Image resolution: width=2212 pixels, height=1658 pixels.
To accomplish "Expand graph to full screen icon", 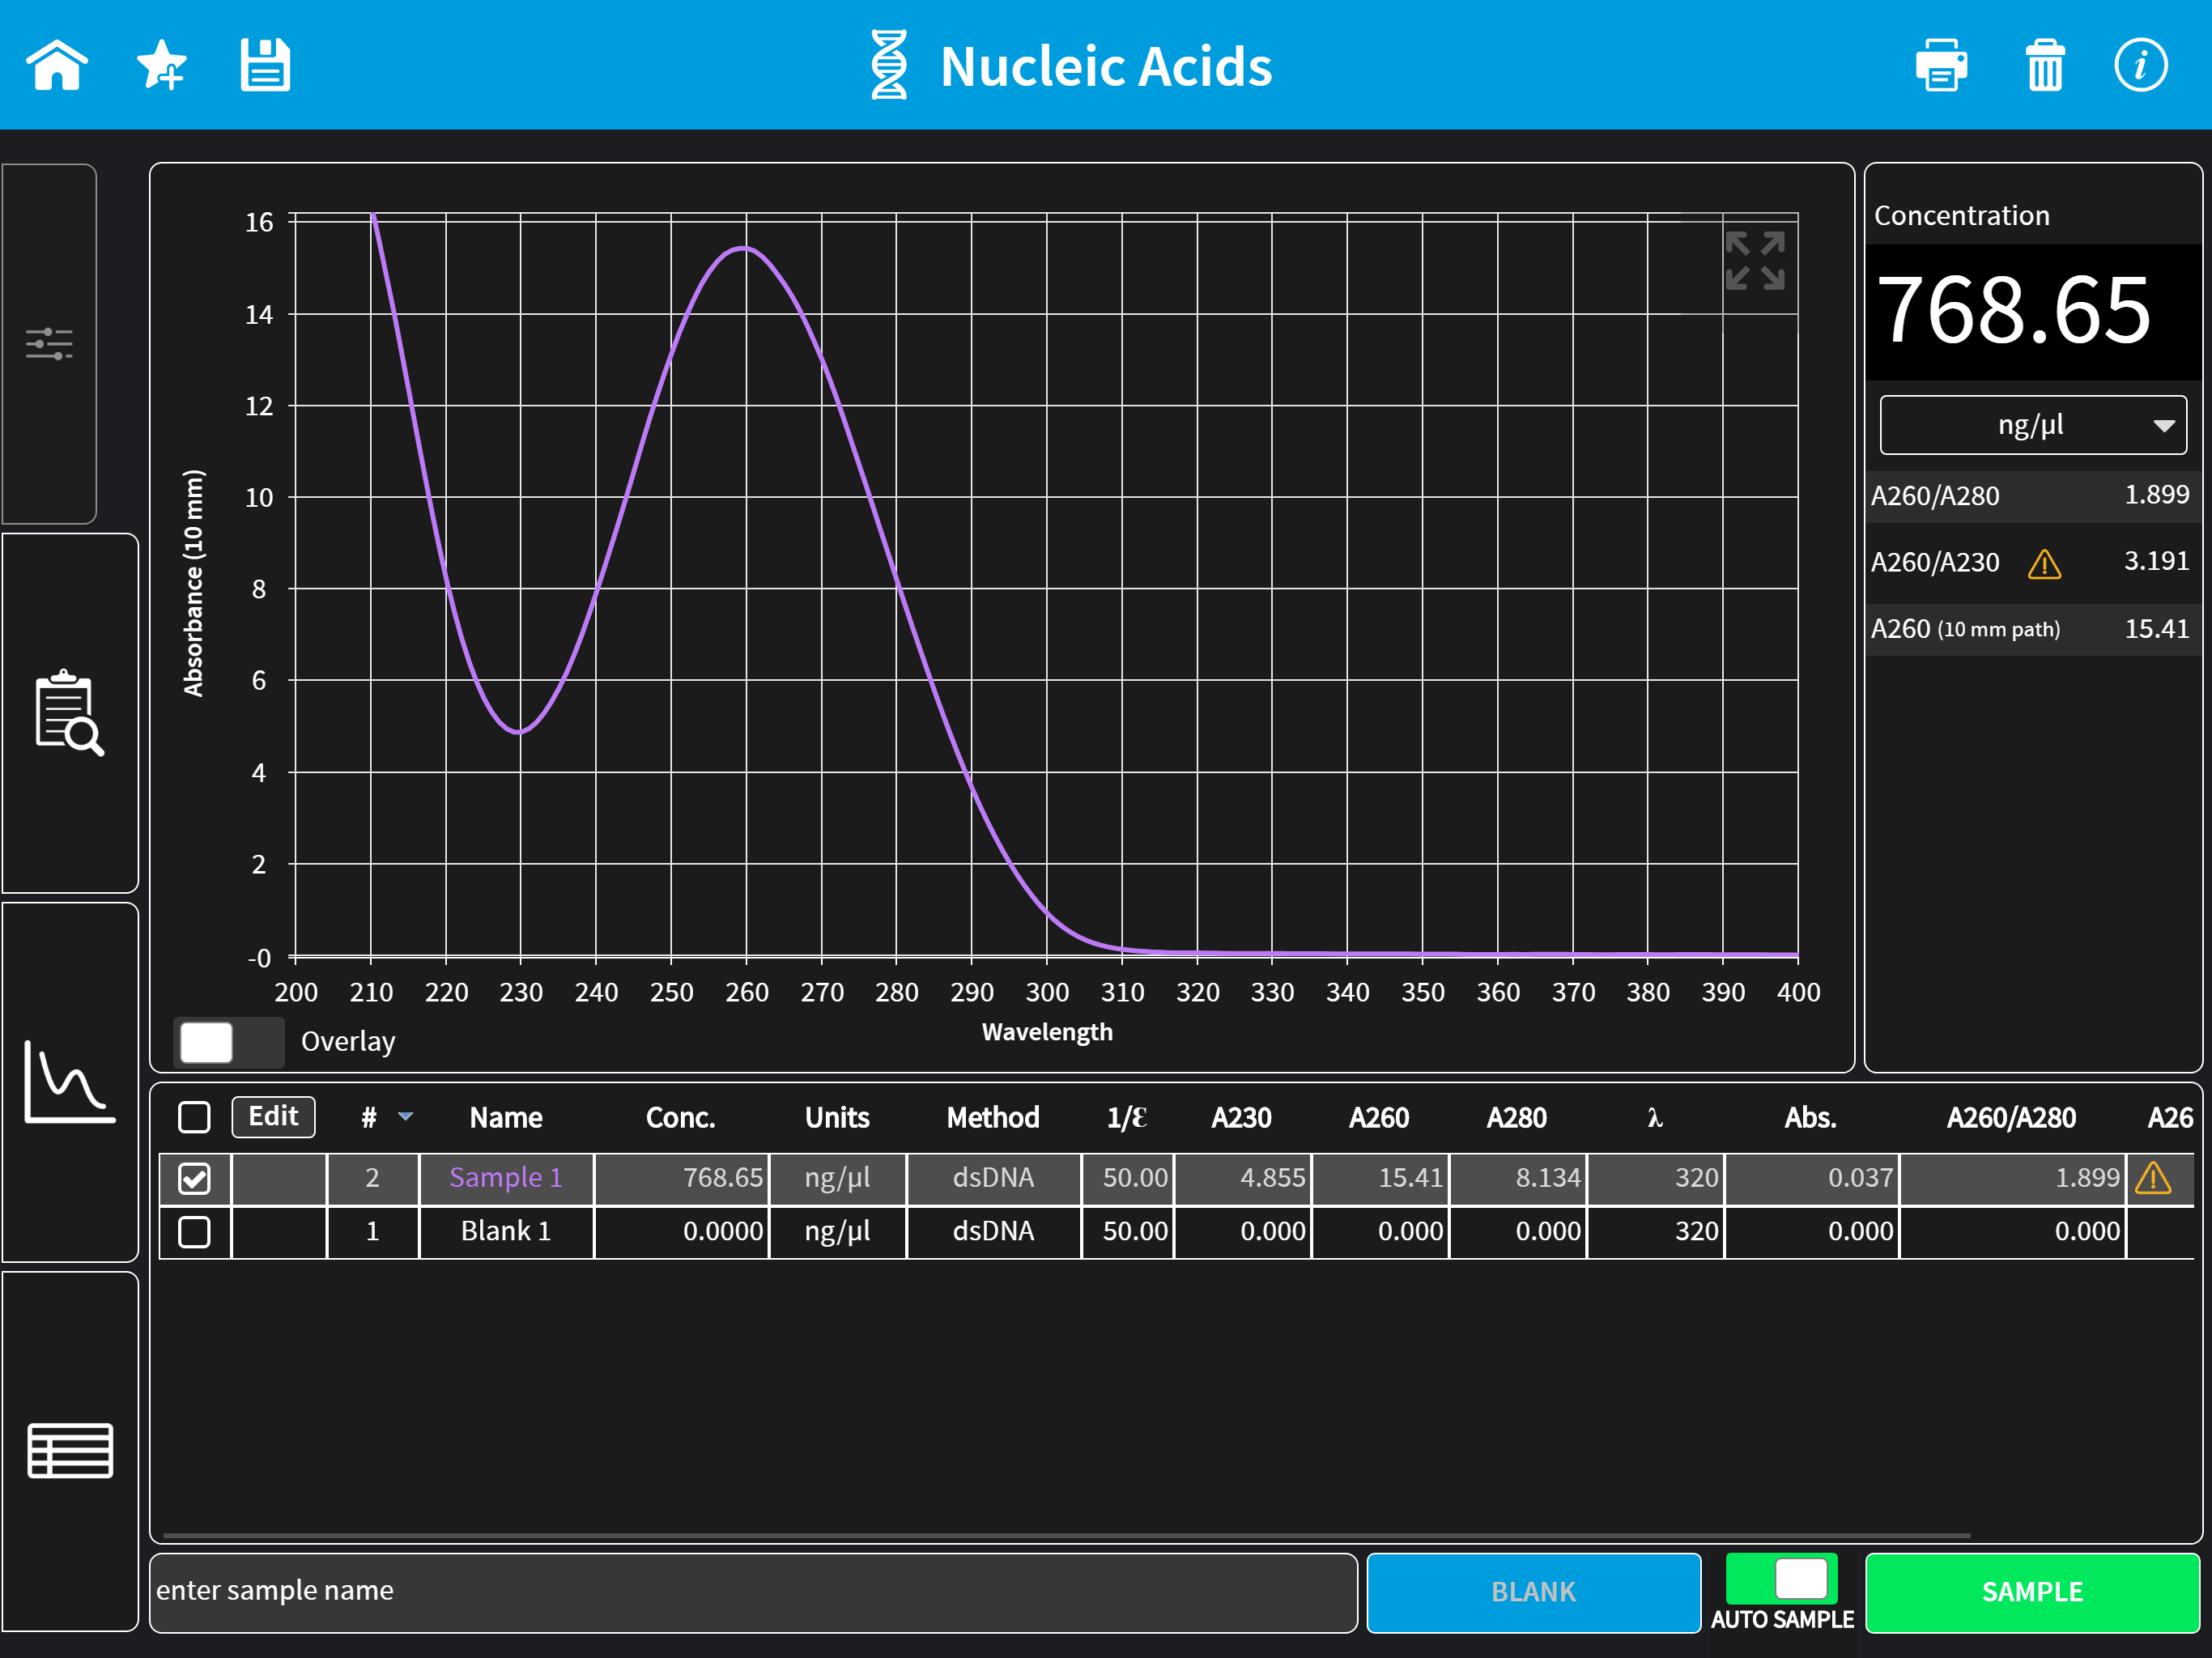I will tap(1755, 261).
